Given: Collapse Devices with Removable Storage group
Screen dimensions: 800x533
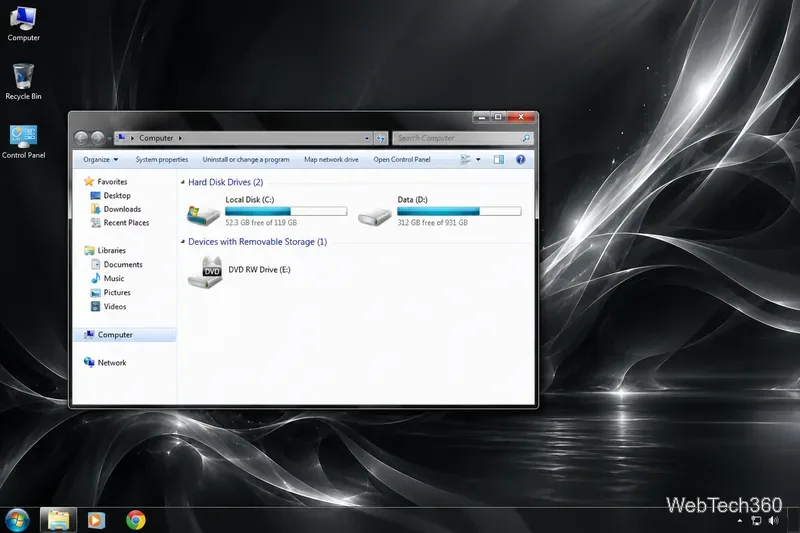Looking at the screenshot, I should (183, 242).
